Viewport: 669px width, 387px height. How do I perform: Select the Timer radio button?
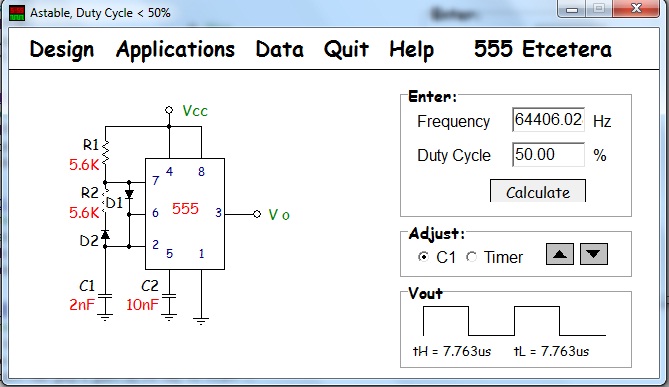tap(471, 257)
